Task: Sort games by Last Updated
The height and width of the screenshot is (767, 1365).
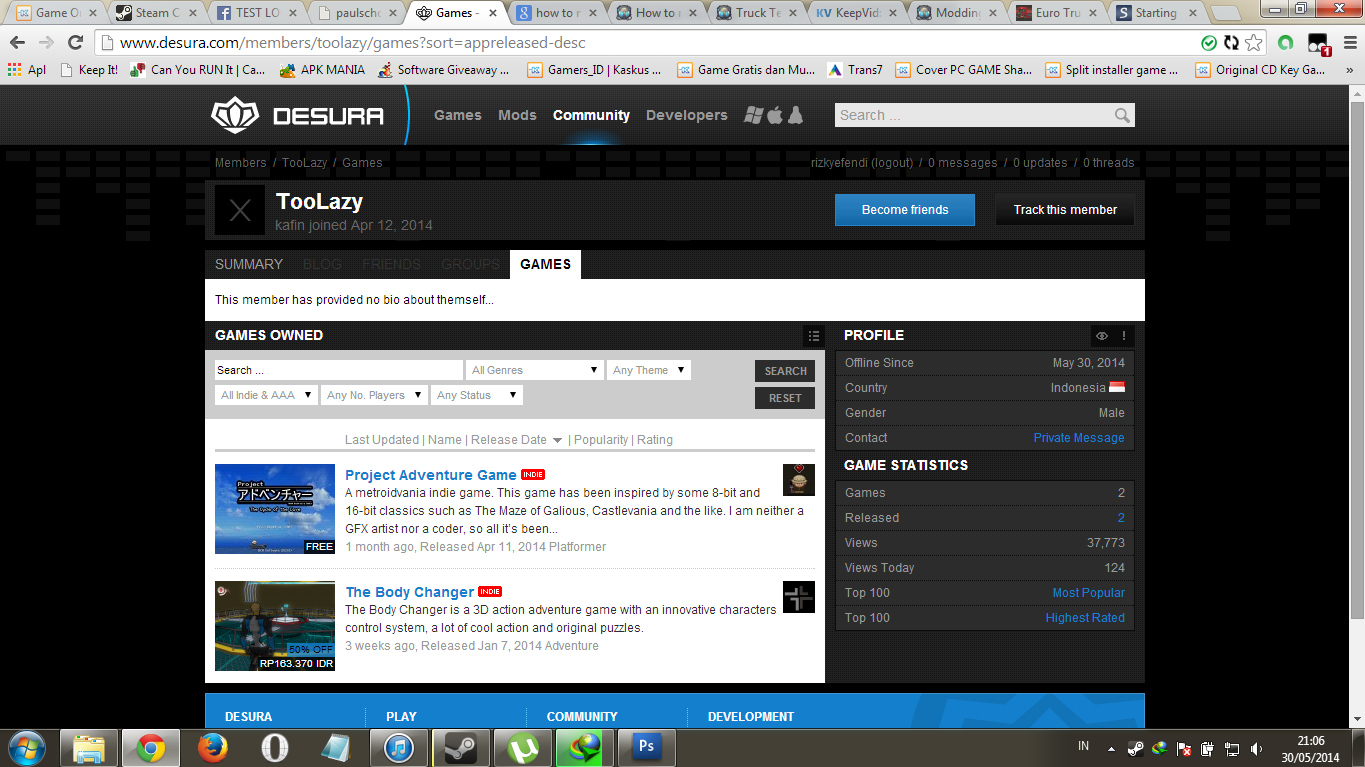Action: (382, 440)
